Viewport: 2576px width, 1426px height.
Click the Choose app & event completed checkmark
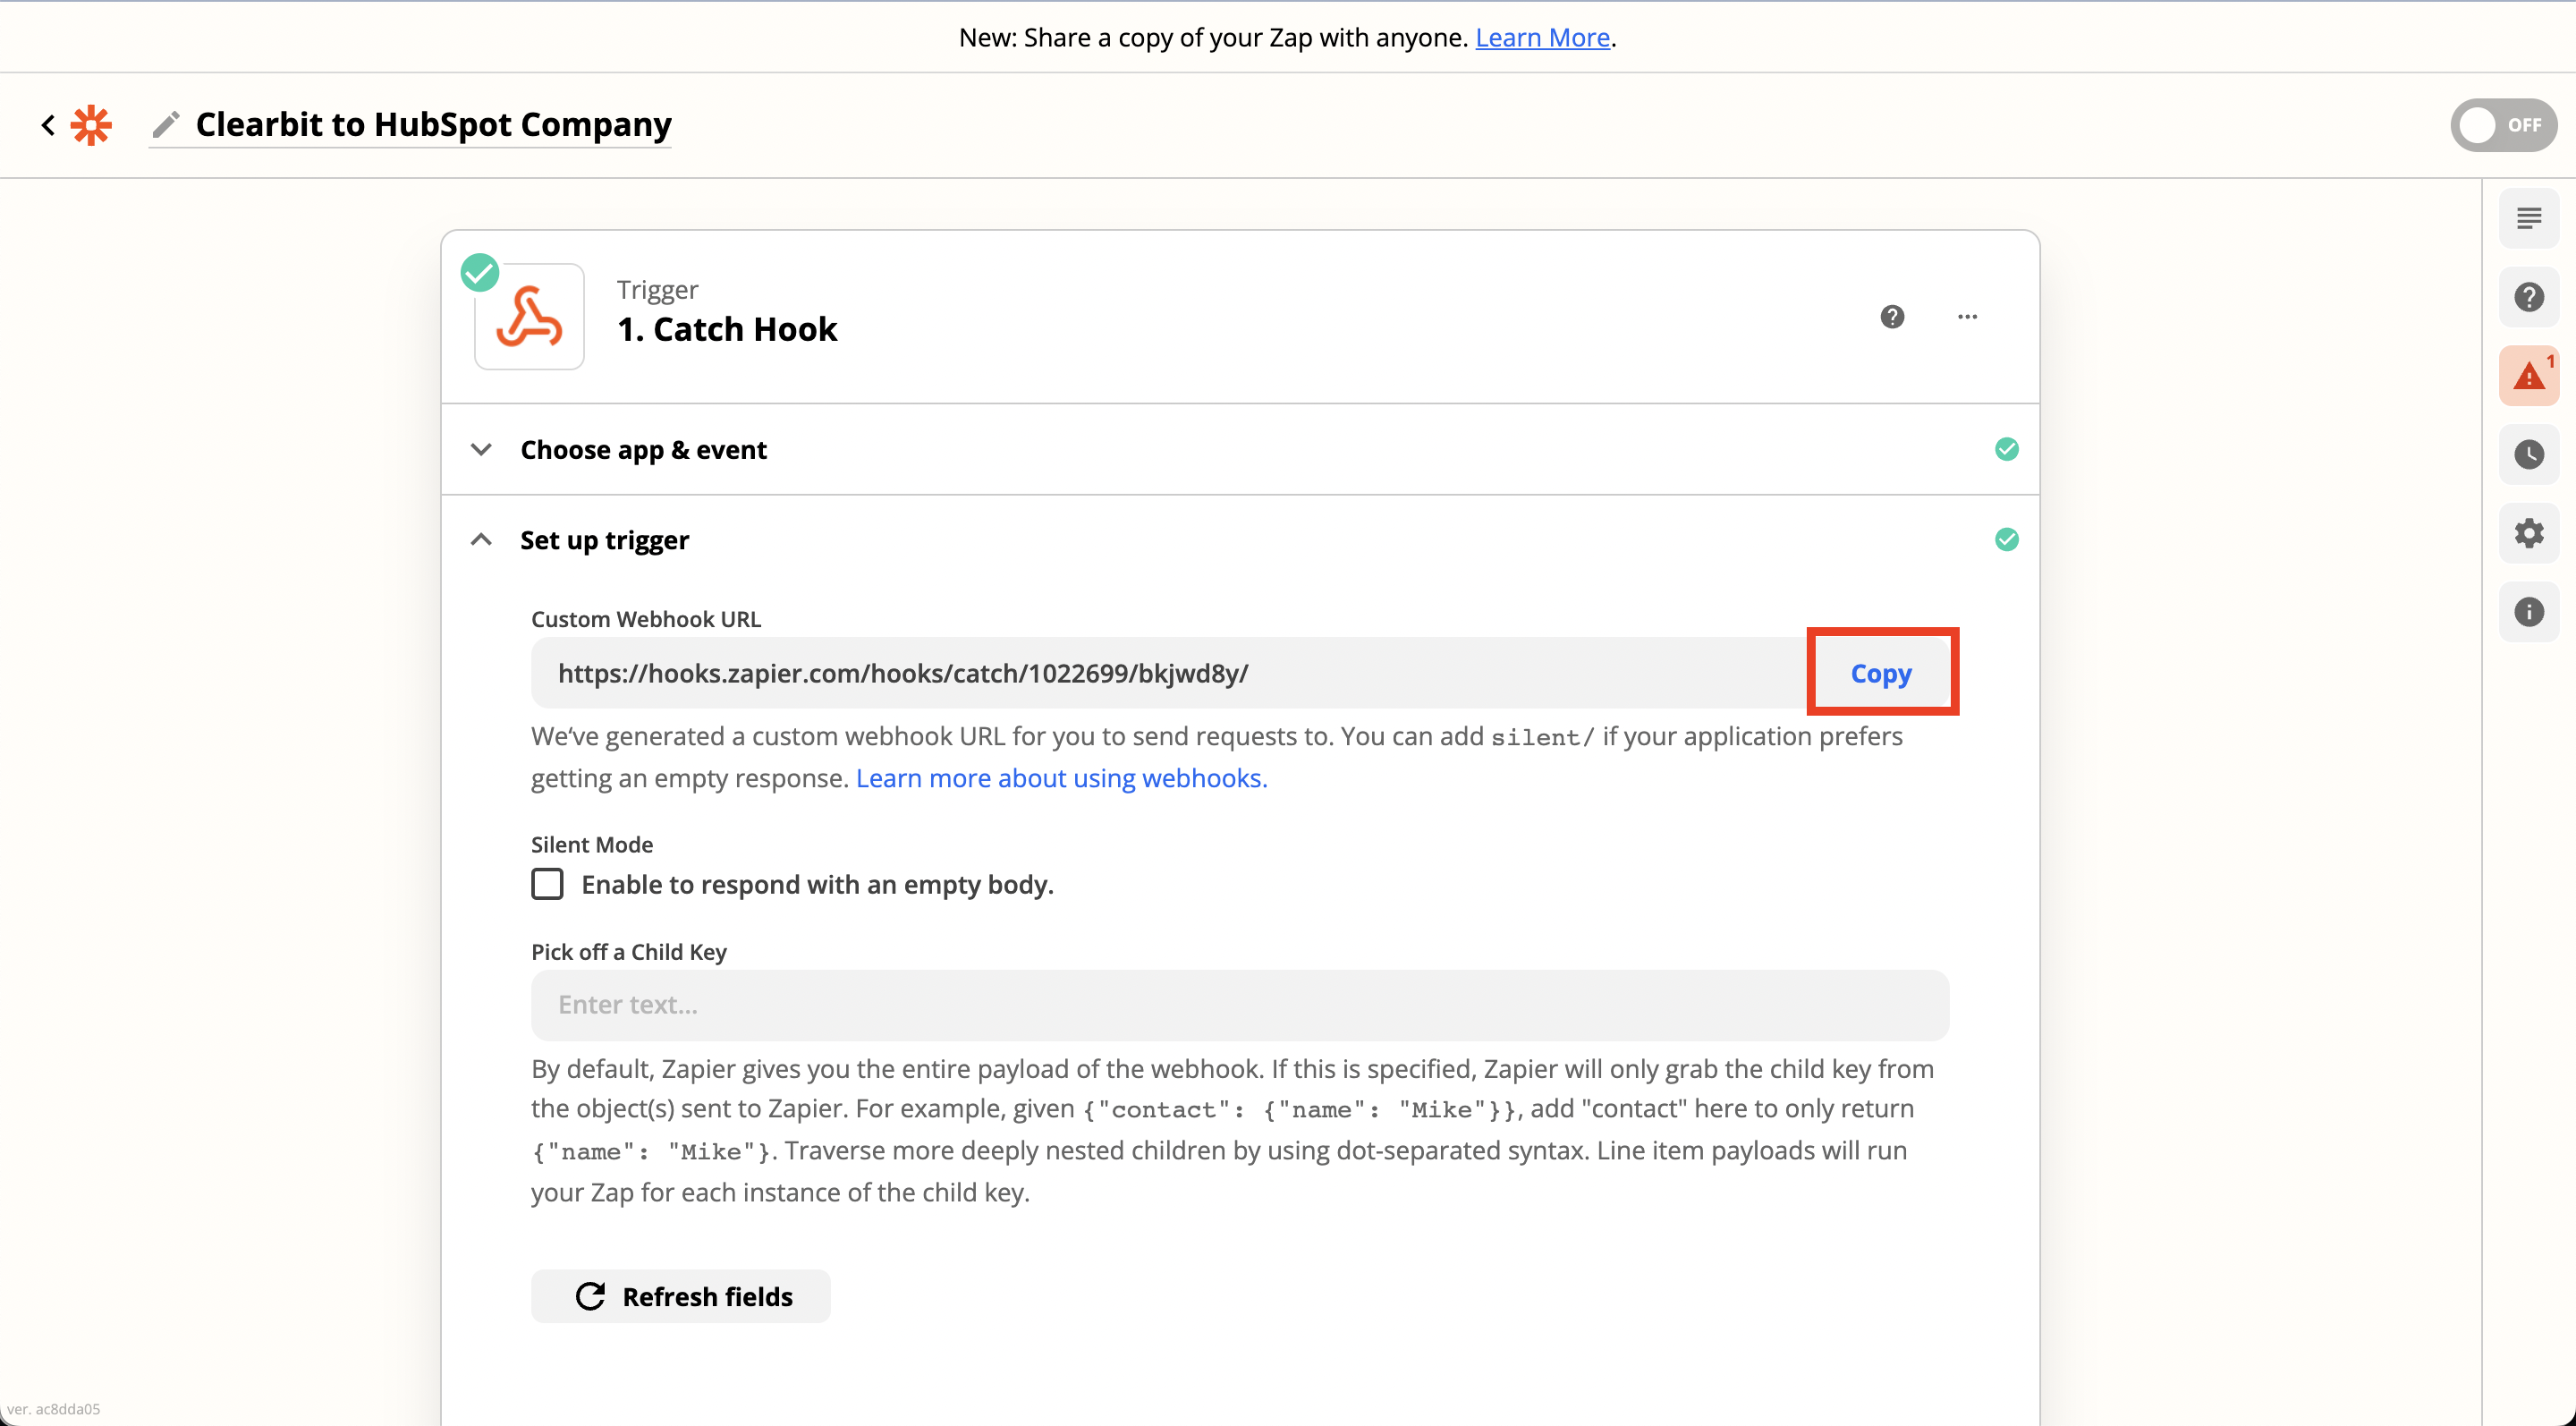pos(2007,449)
